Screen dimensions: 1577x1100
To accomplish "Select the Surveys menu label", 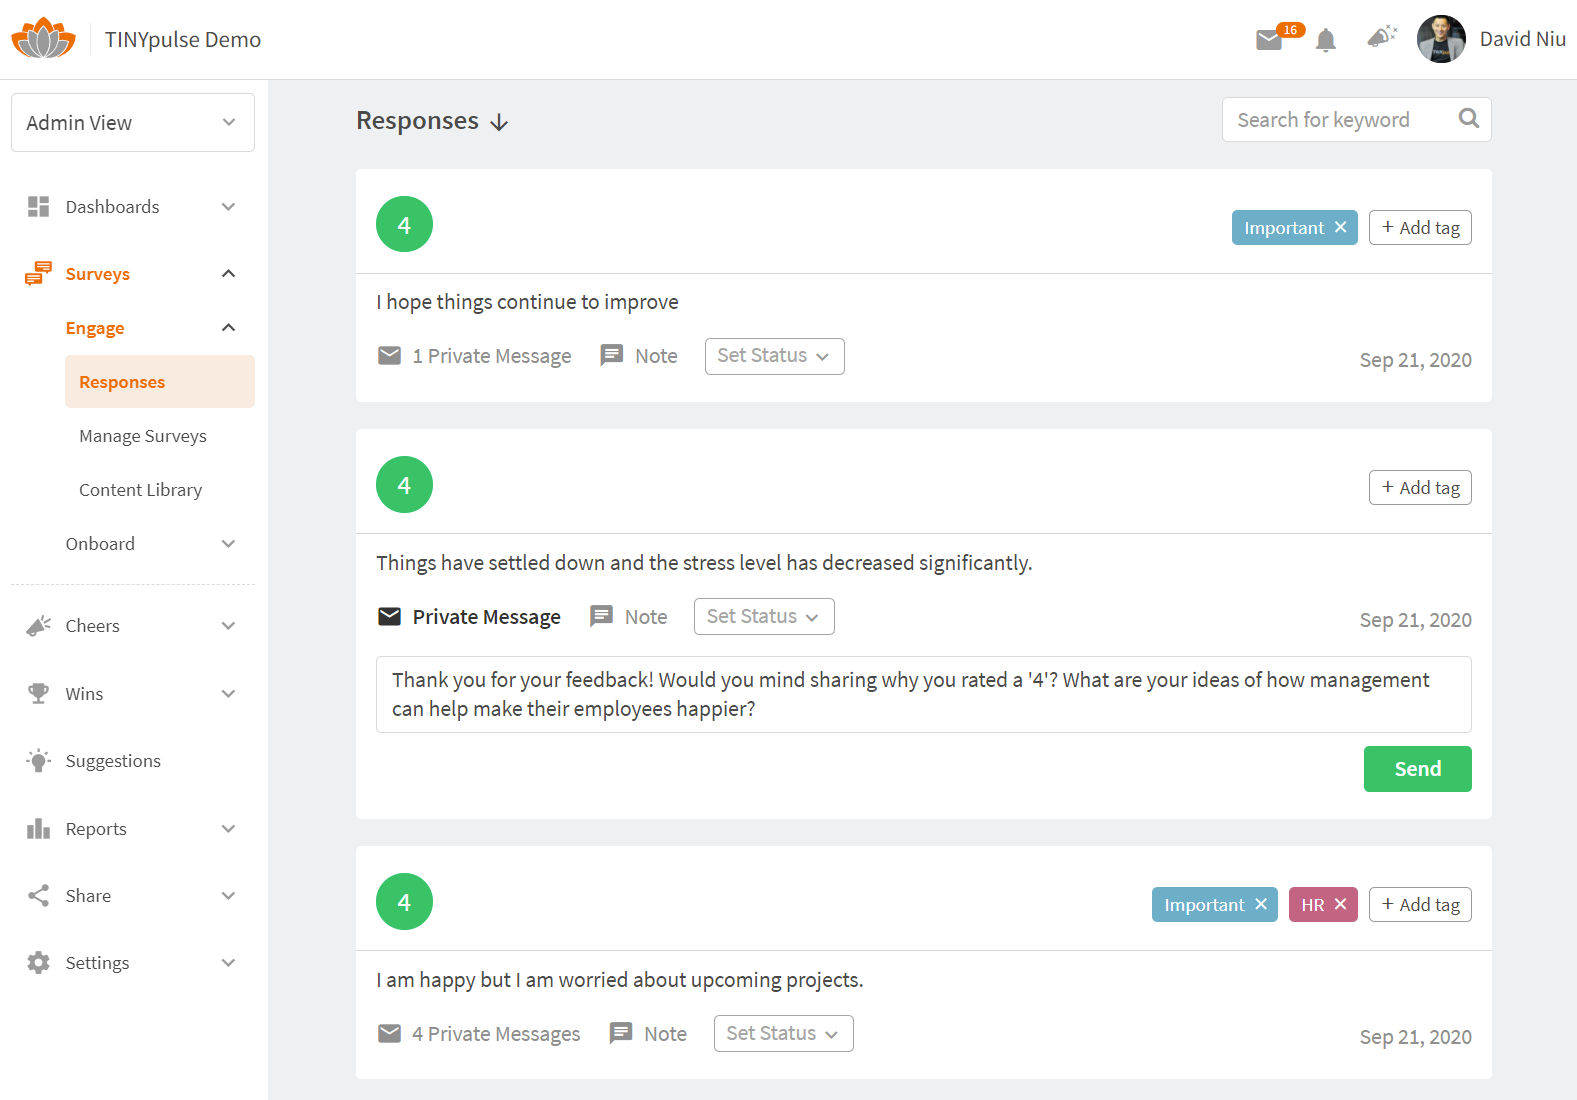I will pyautogui.click(x=98, y=274).
